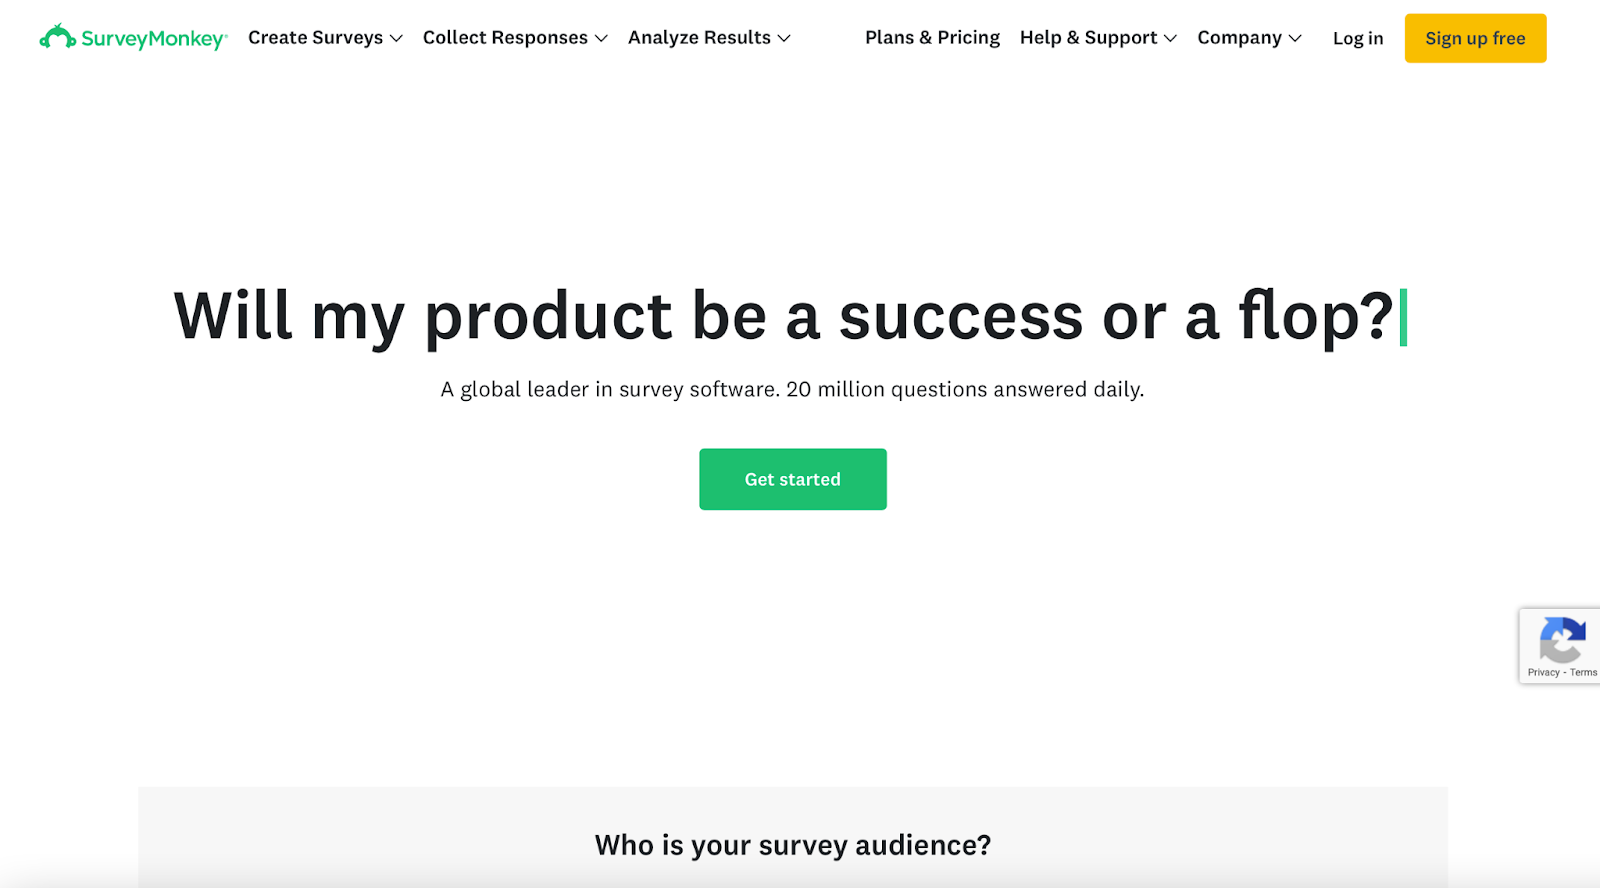
Task: Open the reCAPTCHA Privacy link
Action: click(1543, 673)
